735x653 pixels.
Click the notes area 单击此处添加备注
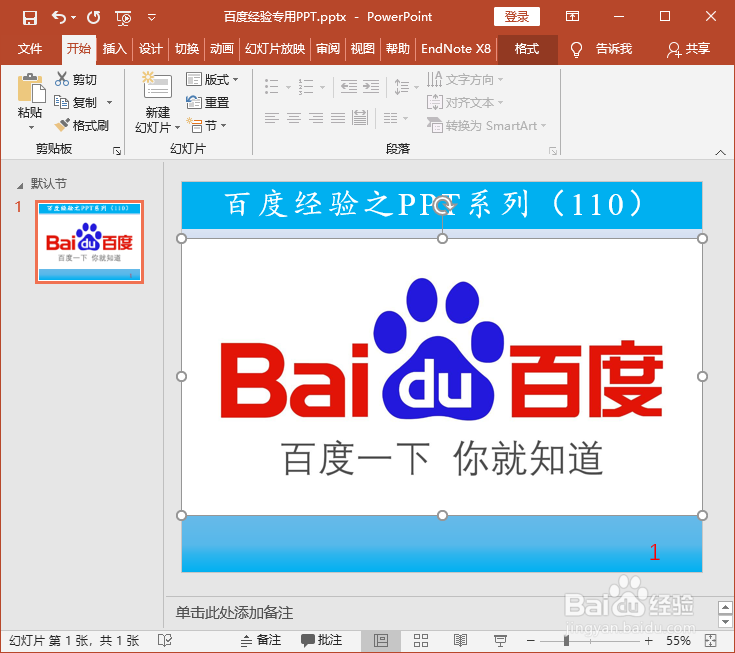[x=234, y=612]
